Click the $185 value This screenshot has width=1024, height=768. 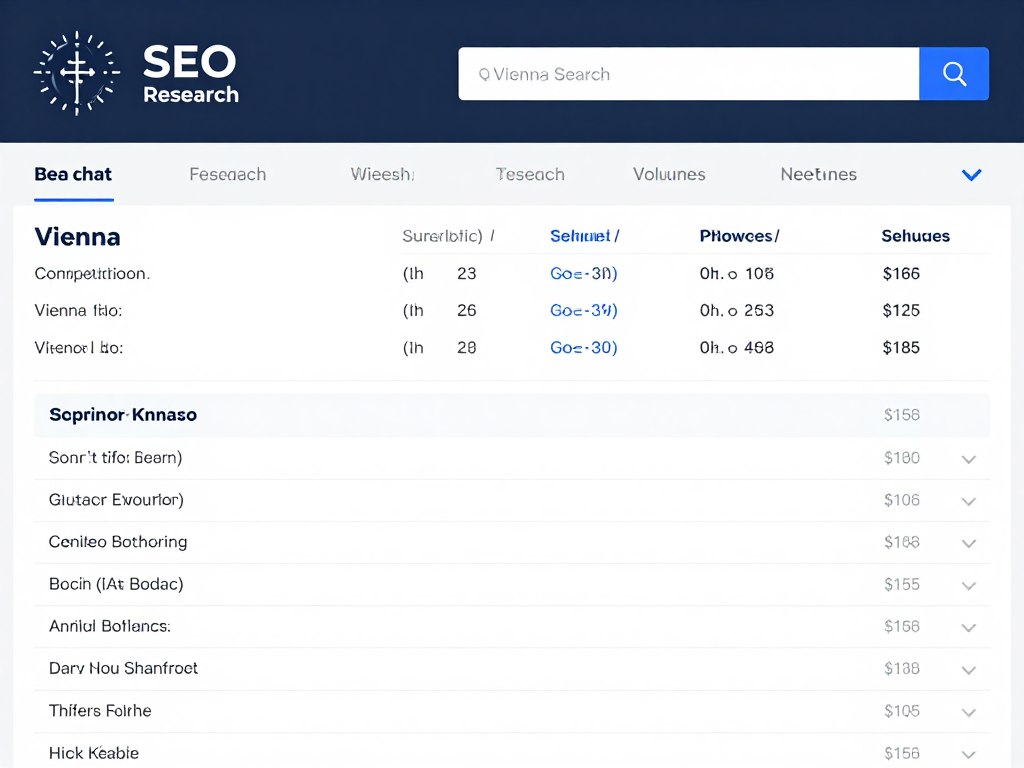(901, 347)
